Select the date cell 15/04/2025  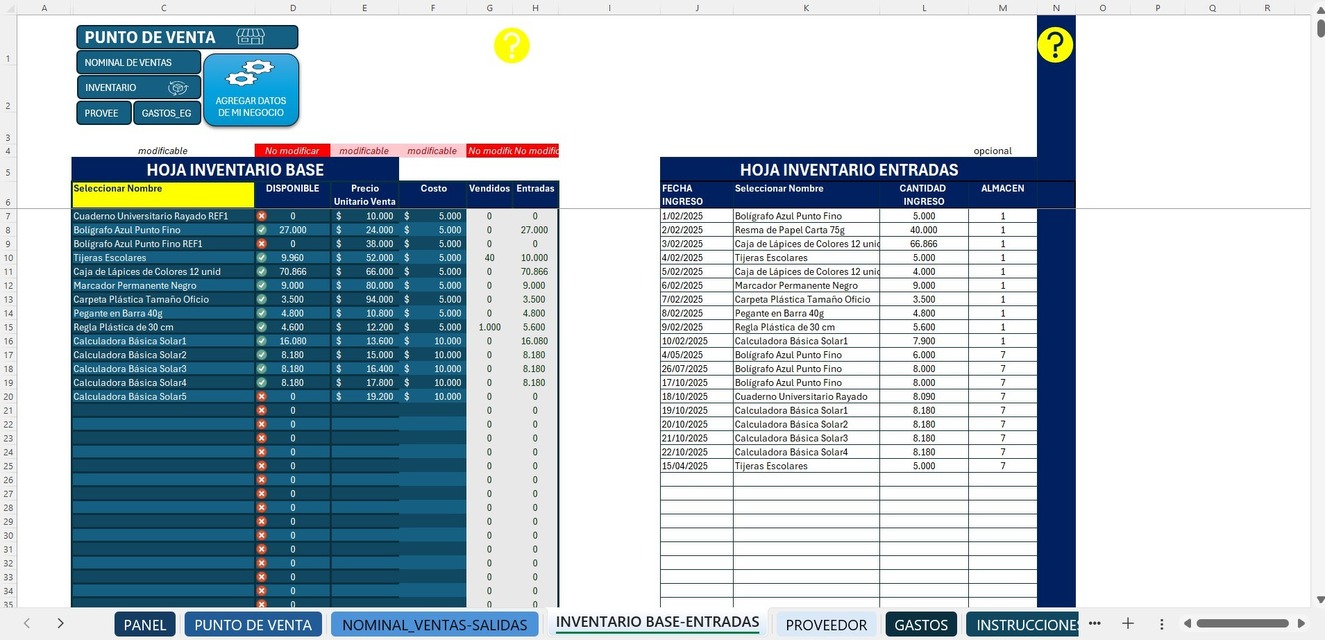(697, 466)
